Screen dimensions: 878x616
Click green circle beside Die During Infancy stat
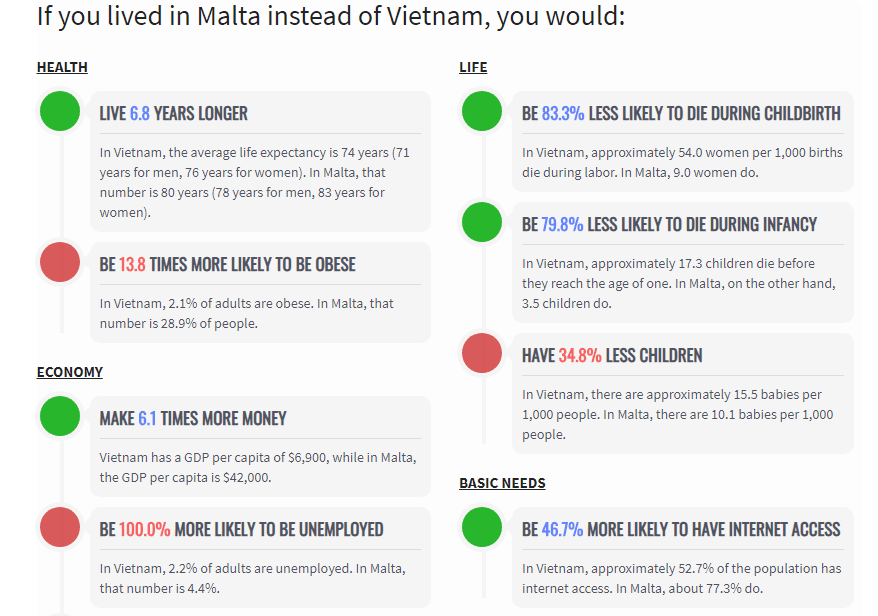pos(482,222)
